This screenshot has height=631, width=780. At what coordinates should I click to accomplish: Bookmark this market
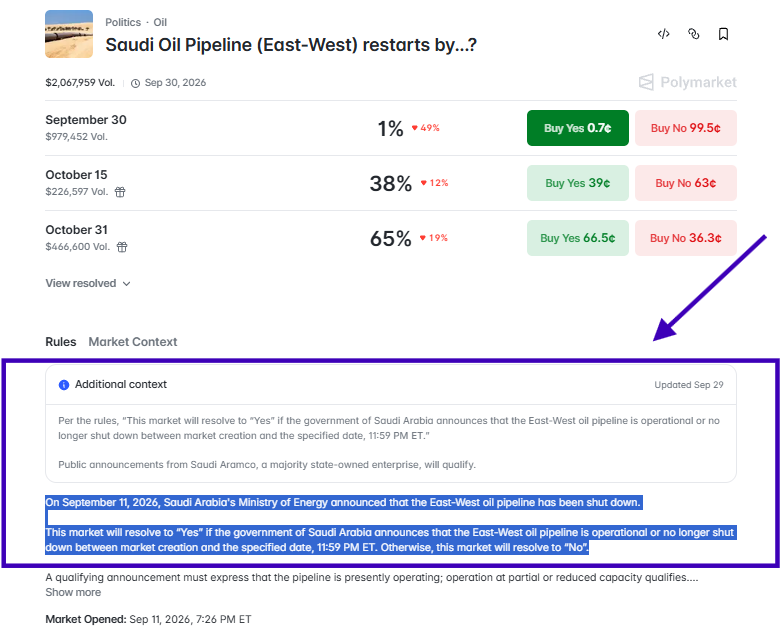[x=723, y=34]
